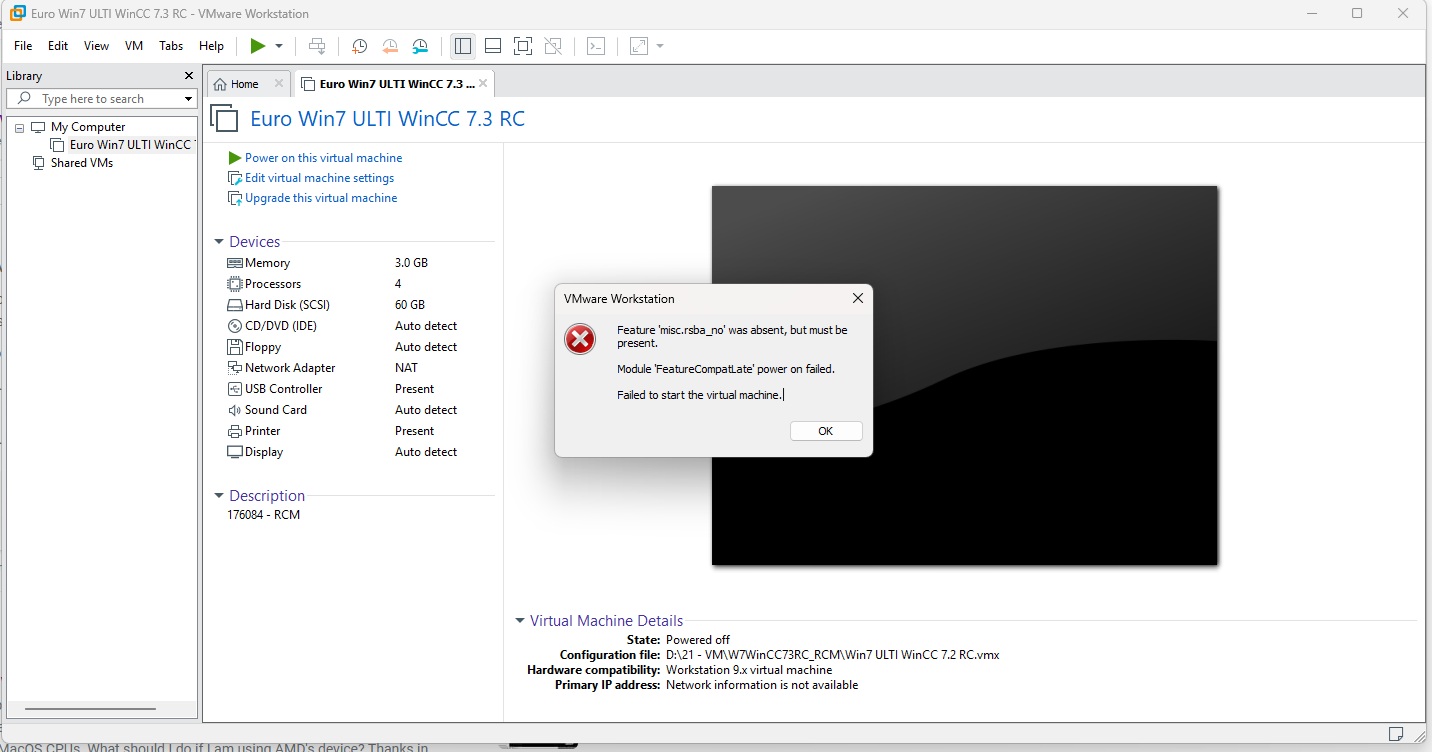Collapse the Devices section
This screenshot has width=1432, height=752.
[219, 242]
